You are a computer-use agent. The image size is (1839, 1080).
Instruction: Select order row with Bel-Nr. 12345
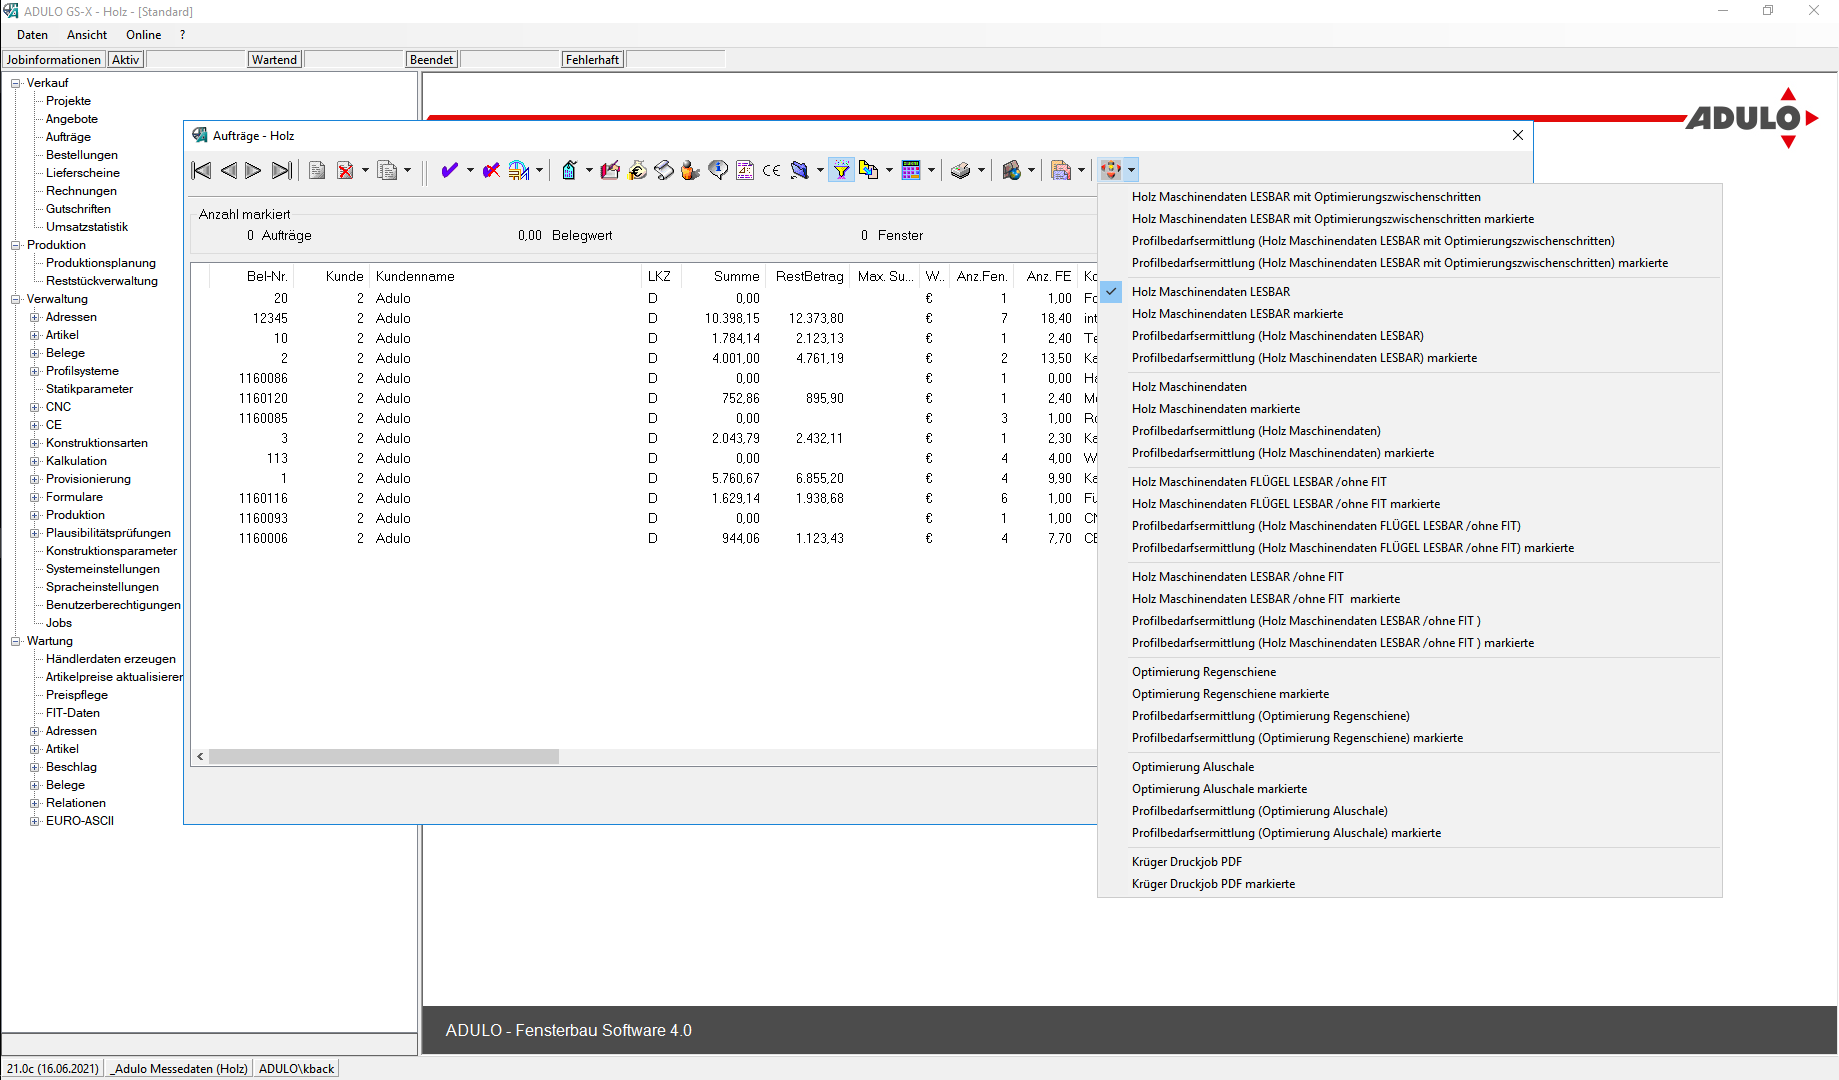(x=643, y=318)
